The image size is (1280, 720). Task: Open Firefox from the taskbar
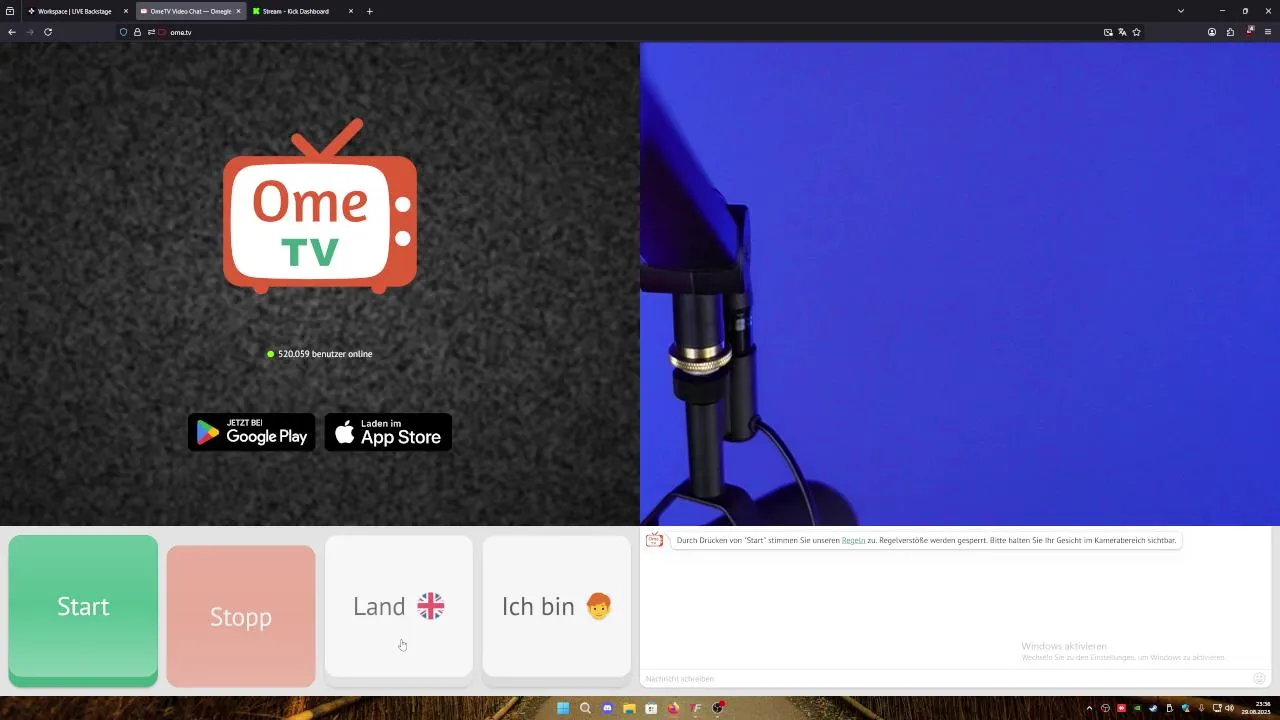tap(674, 708)
